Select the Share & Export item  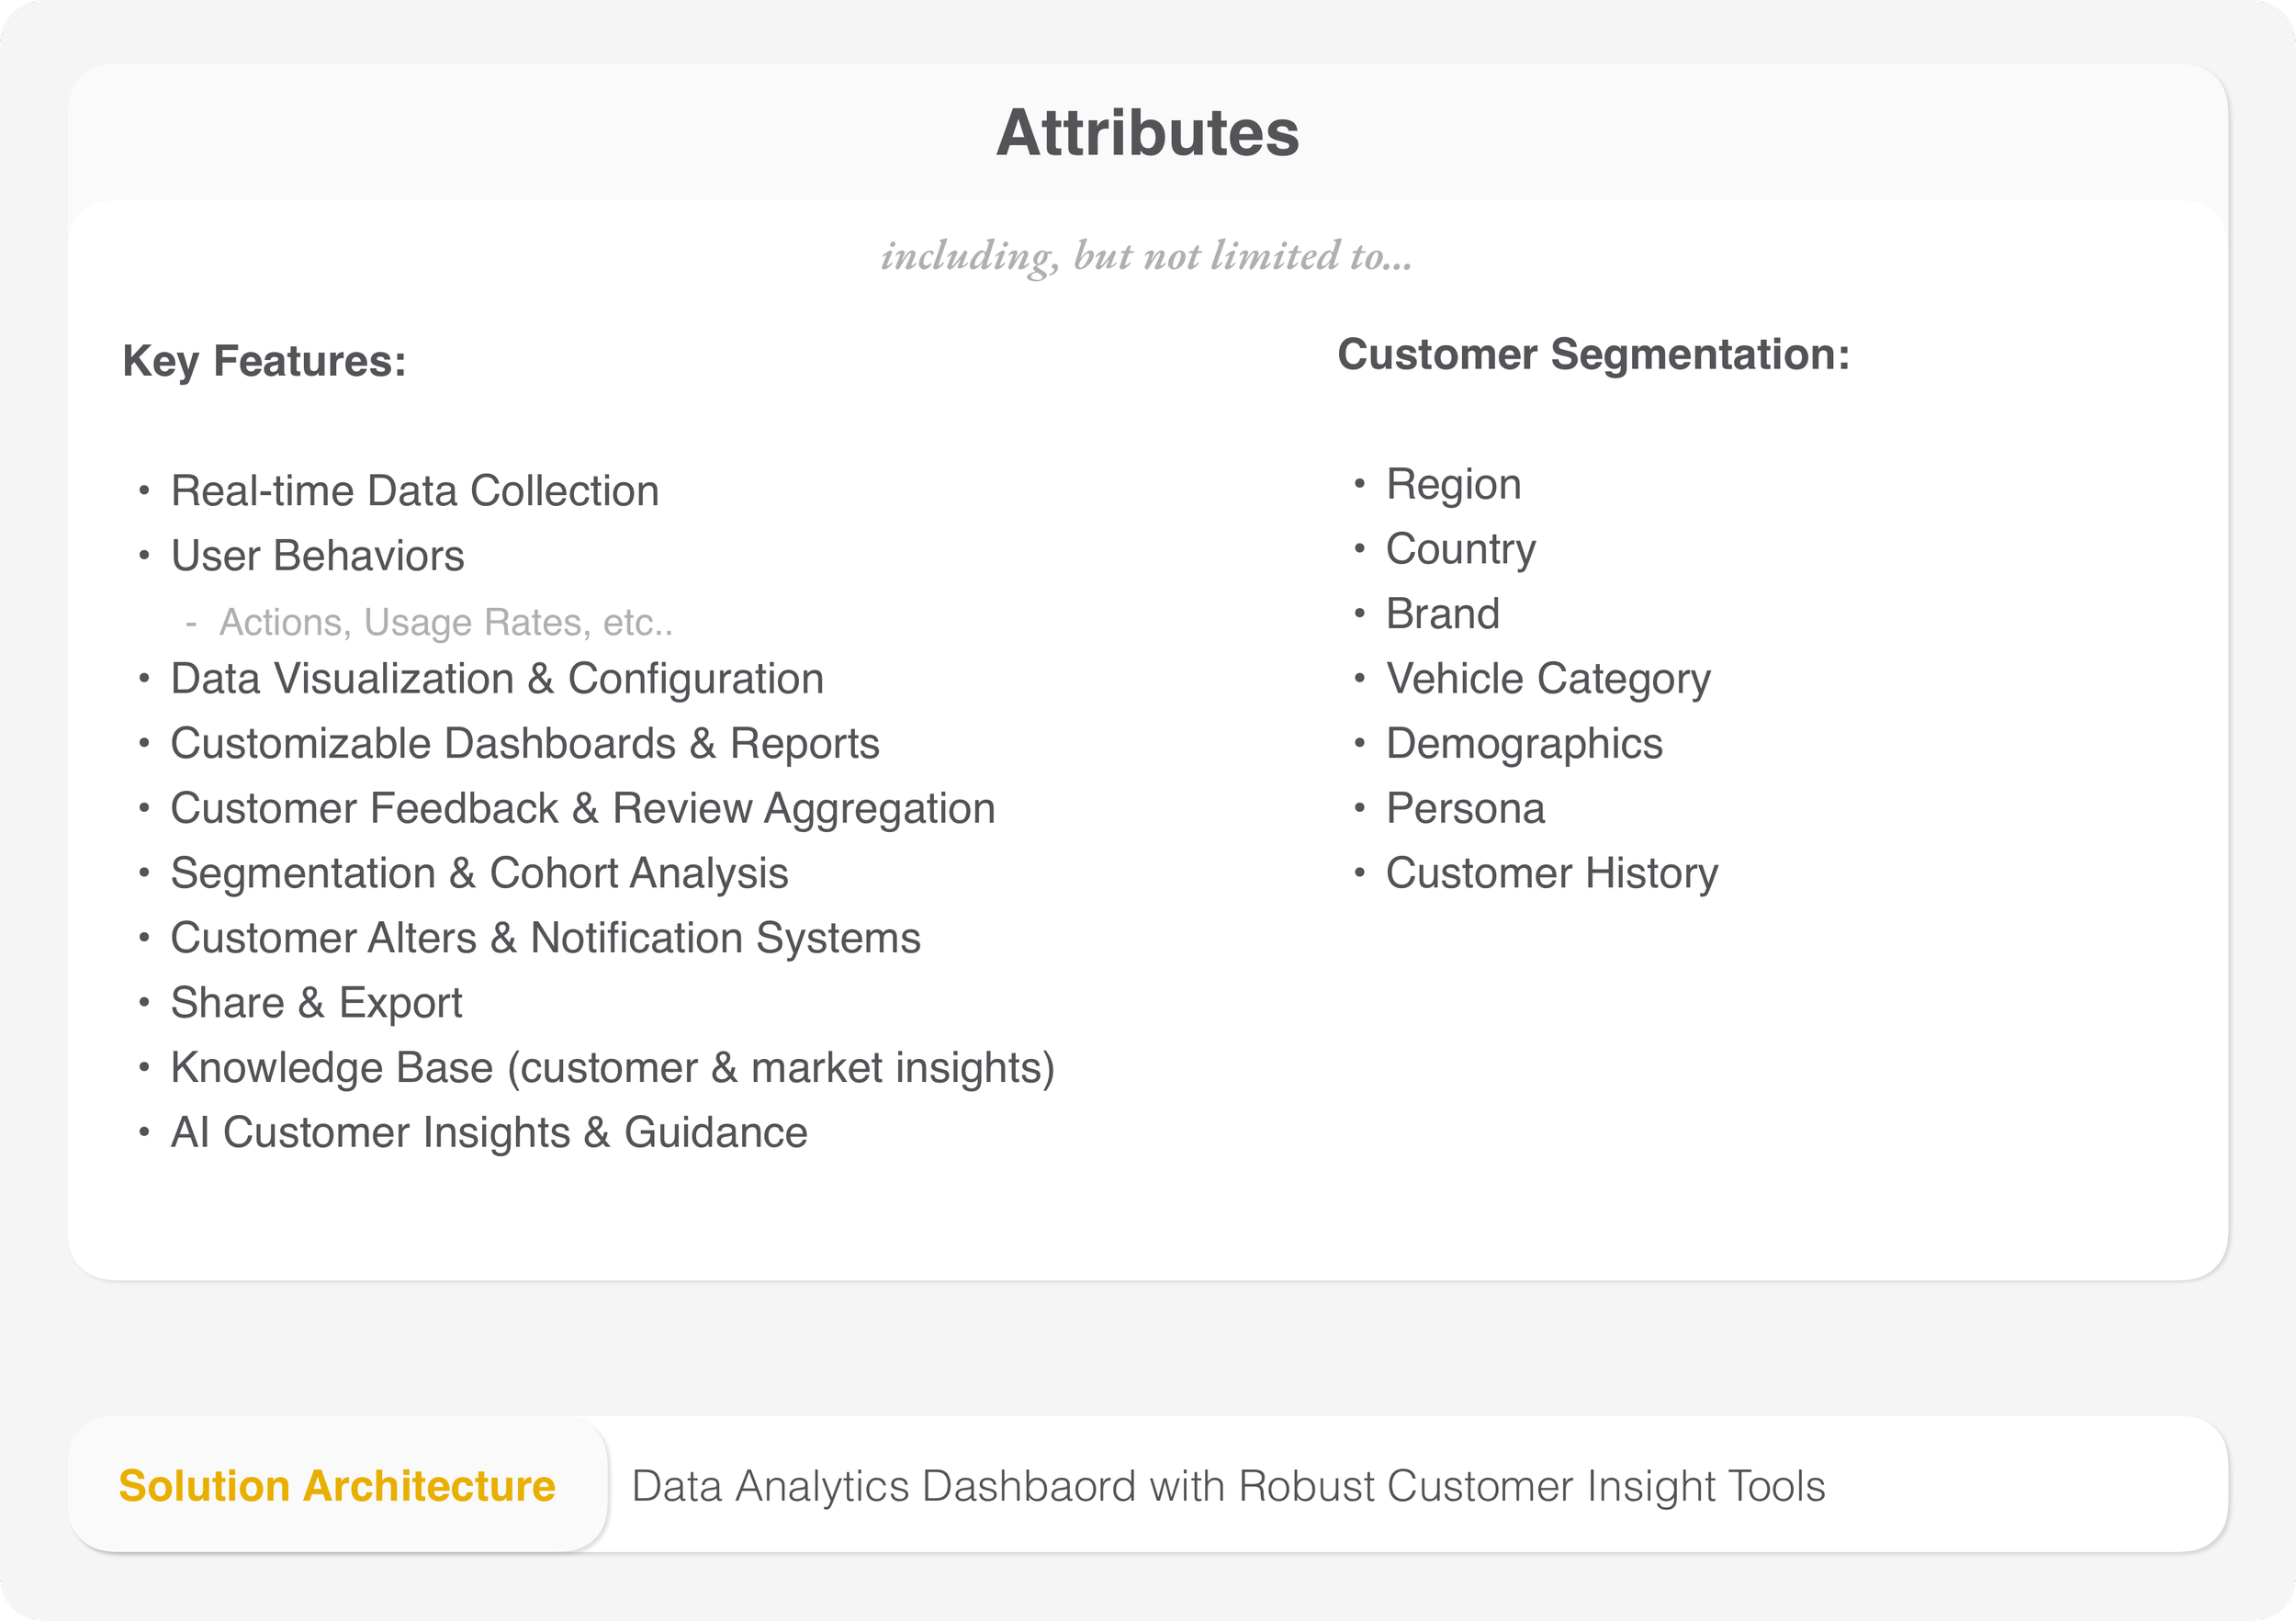pos(316,1003)
